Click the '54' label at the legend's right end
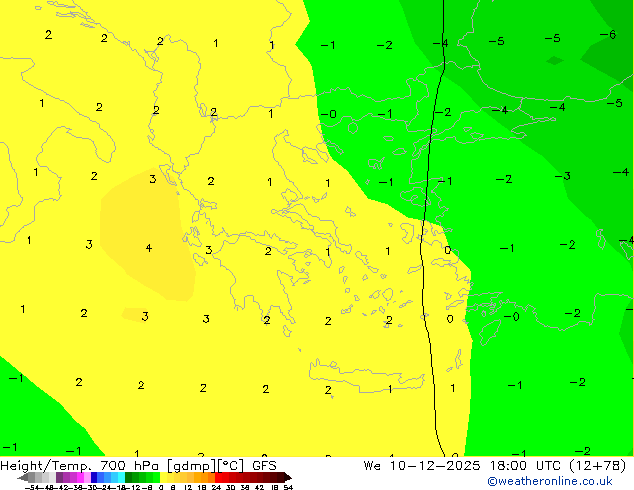The width and height of the screenshot is (634, 490). pyautogui.click(x=288, y=488)
